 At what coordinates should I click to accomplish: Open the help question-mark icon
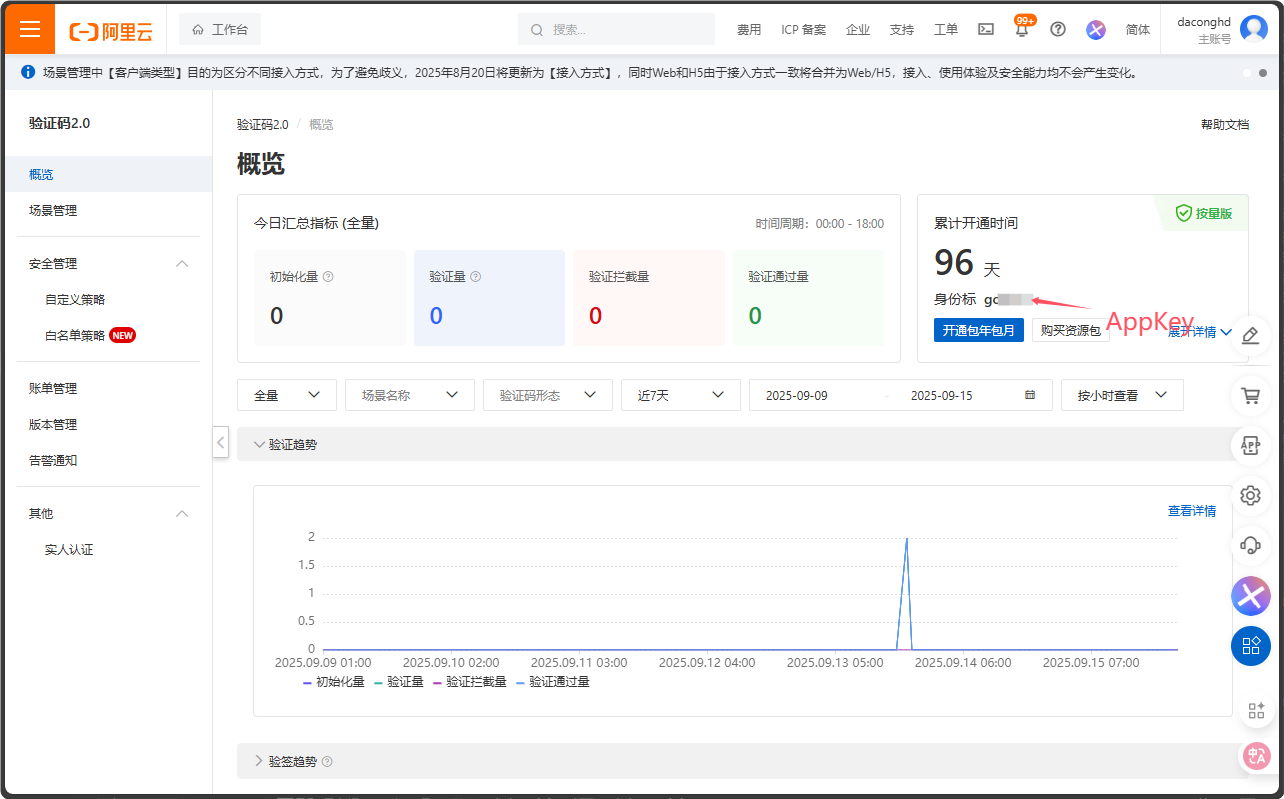[1058, 29]
